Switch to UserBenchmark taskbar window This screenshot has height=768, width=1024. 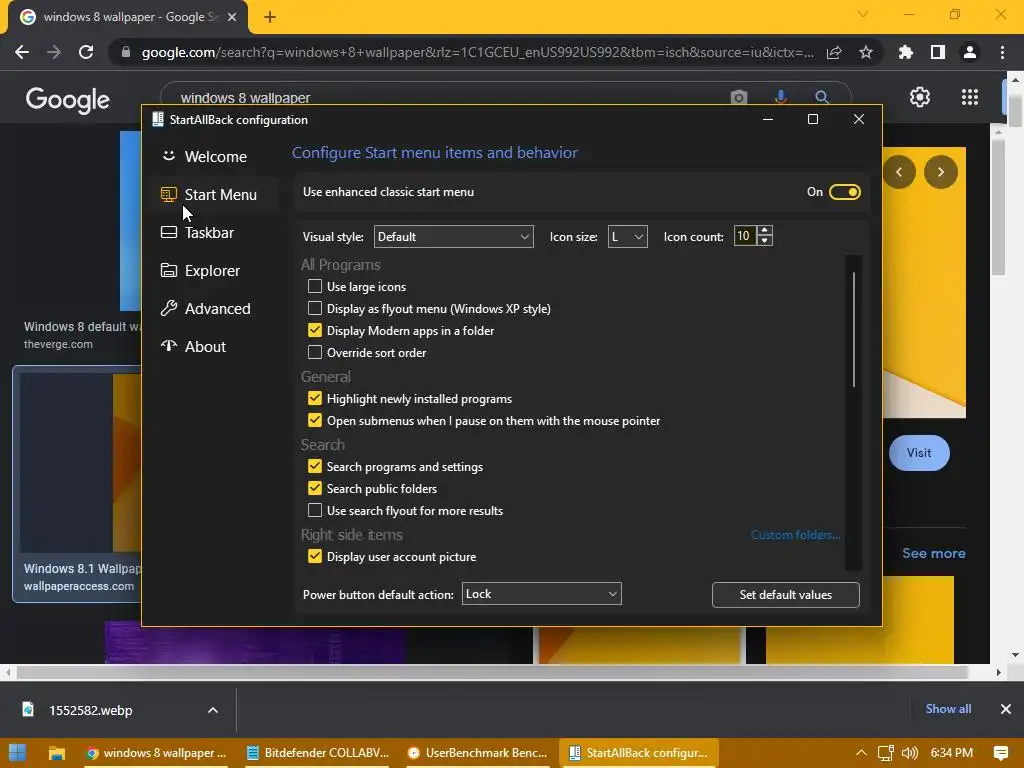pyautogui.click(x=477, y=753)
